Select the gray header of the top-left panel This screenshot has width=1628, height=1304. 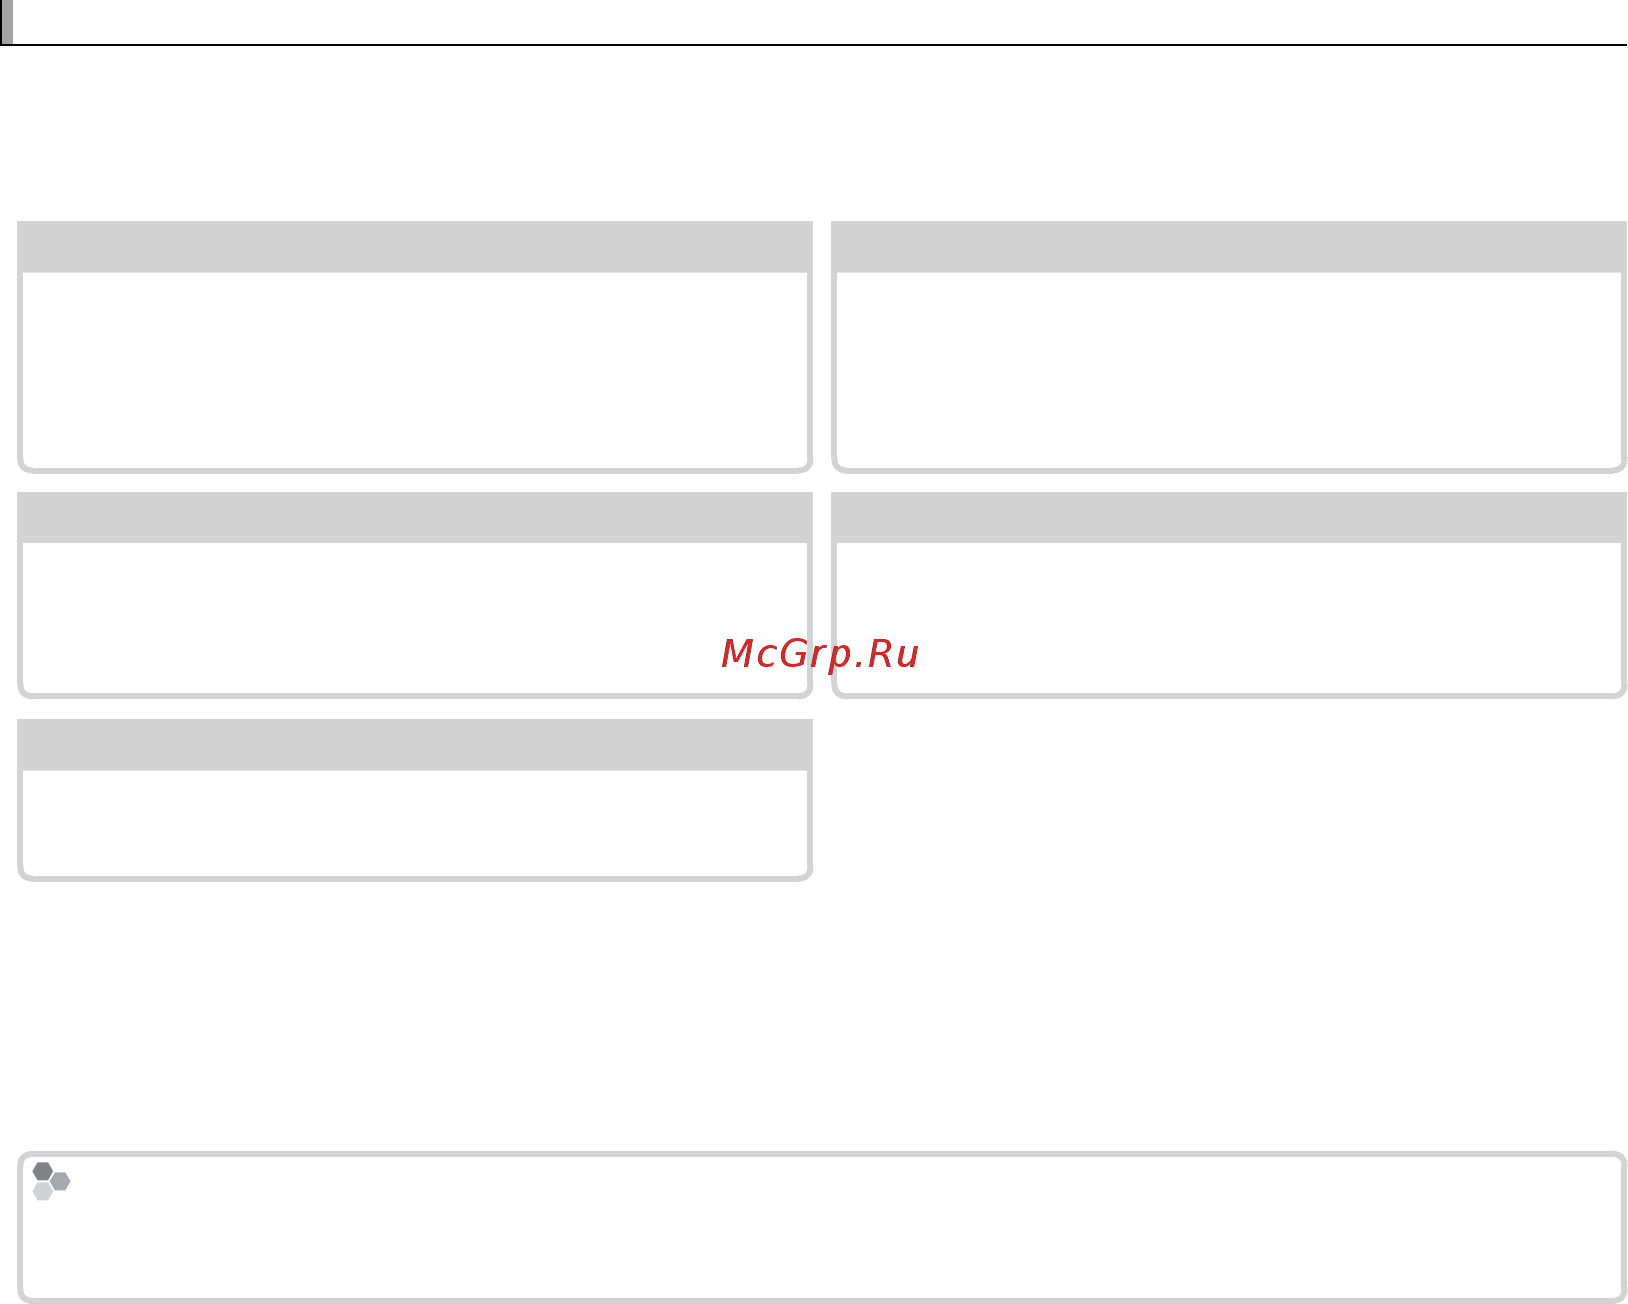pyautogui.click(x=415, y=246)
